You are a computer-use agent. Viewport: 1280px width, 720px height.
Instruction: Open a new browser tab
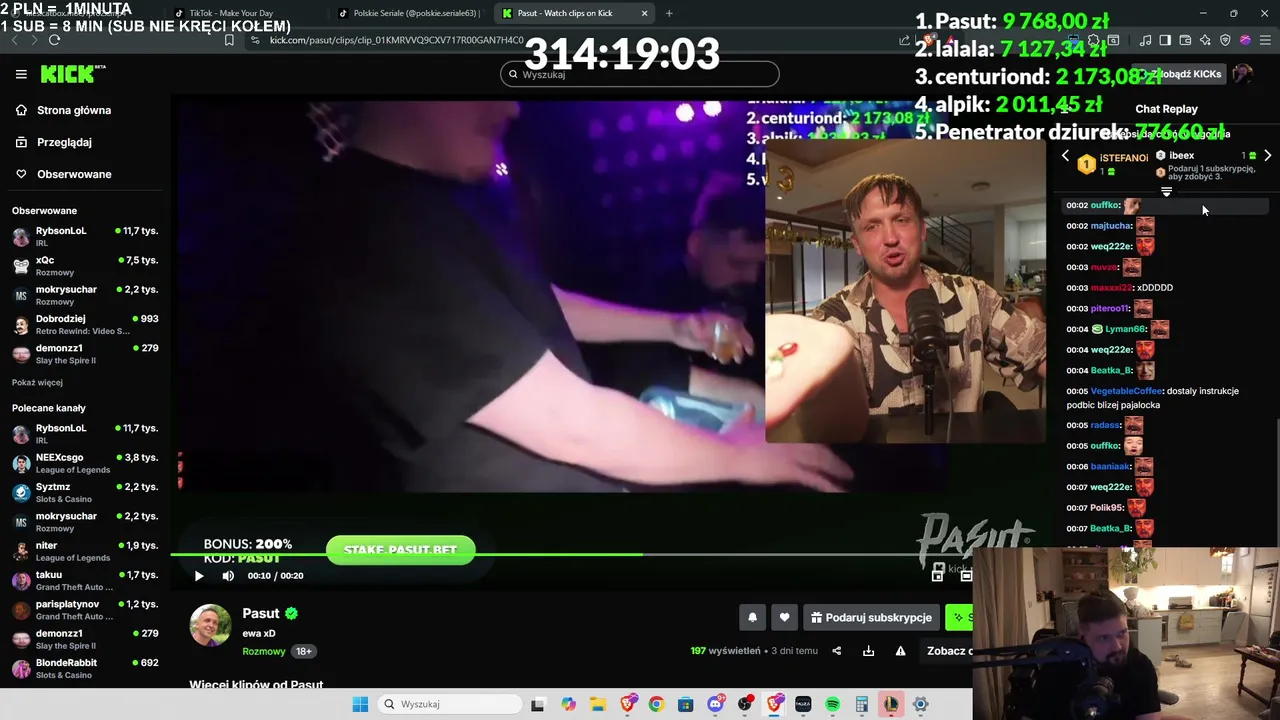pyautogui.click(x=669, y=13)
